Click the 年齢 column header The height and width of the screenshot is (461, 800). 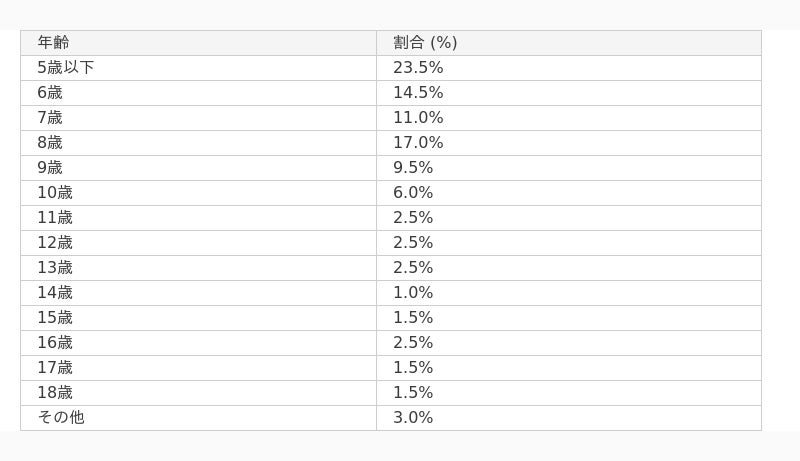[53, 43]
